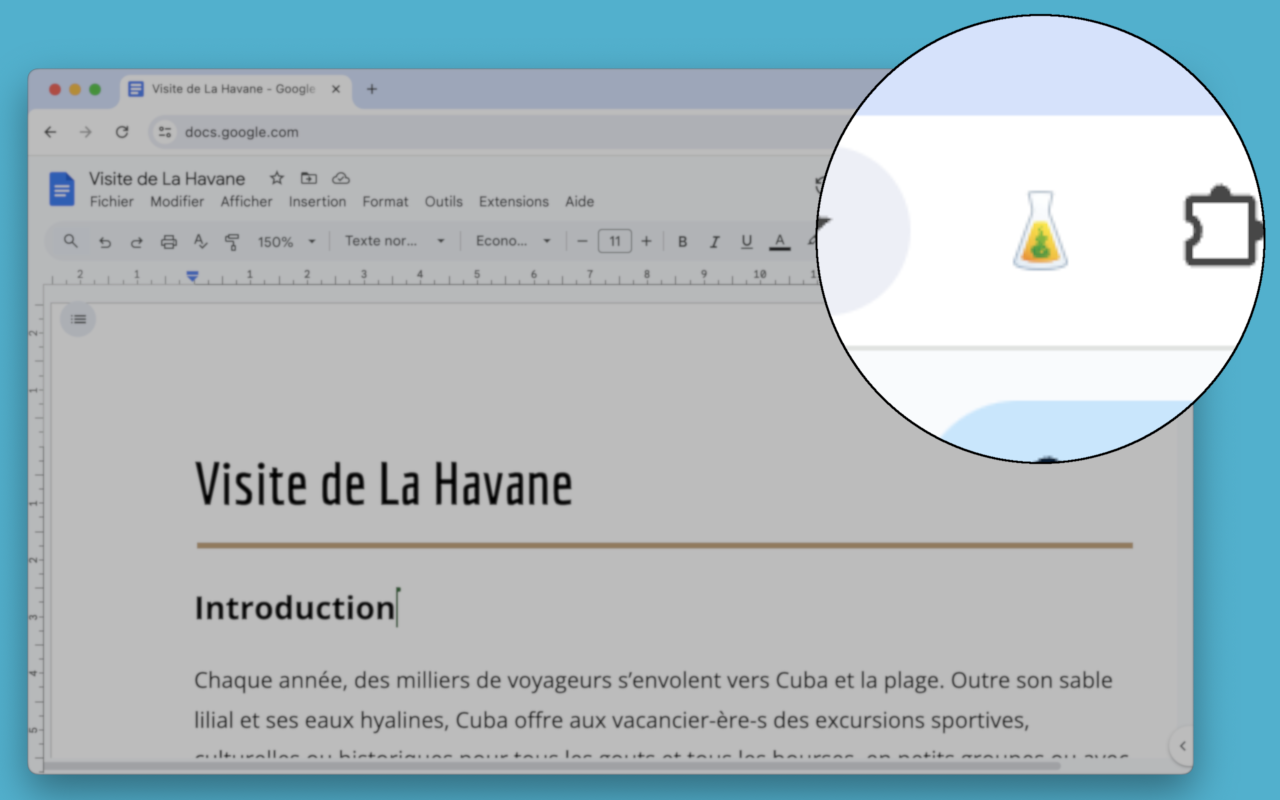Open the 150% zoom dropdown
The image size is (1280, 800).
click(x=286, y=241)
